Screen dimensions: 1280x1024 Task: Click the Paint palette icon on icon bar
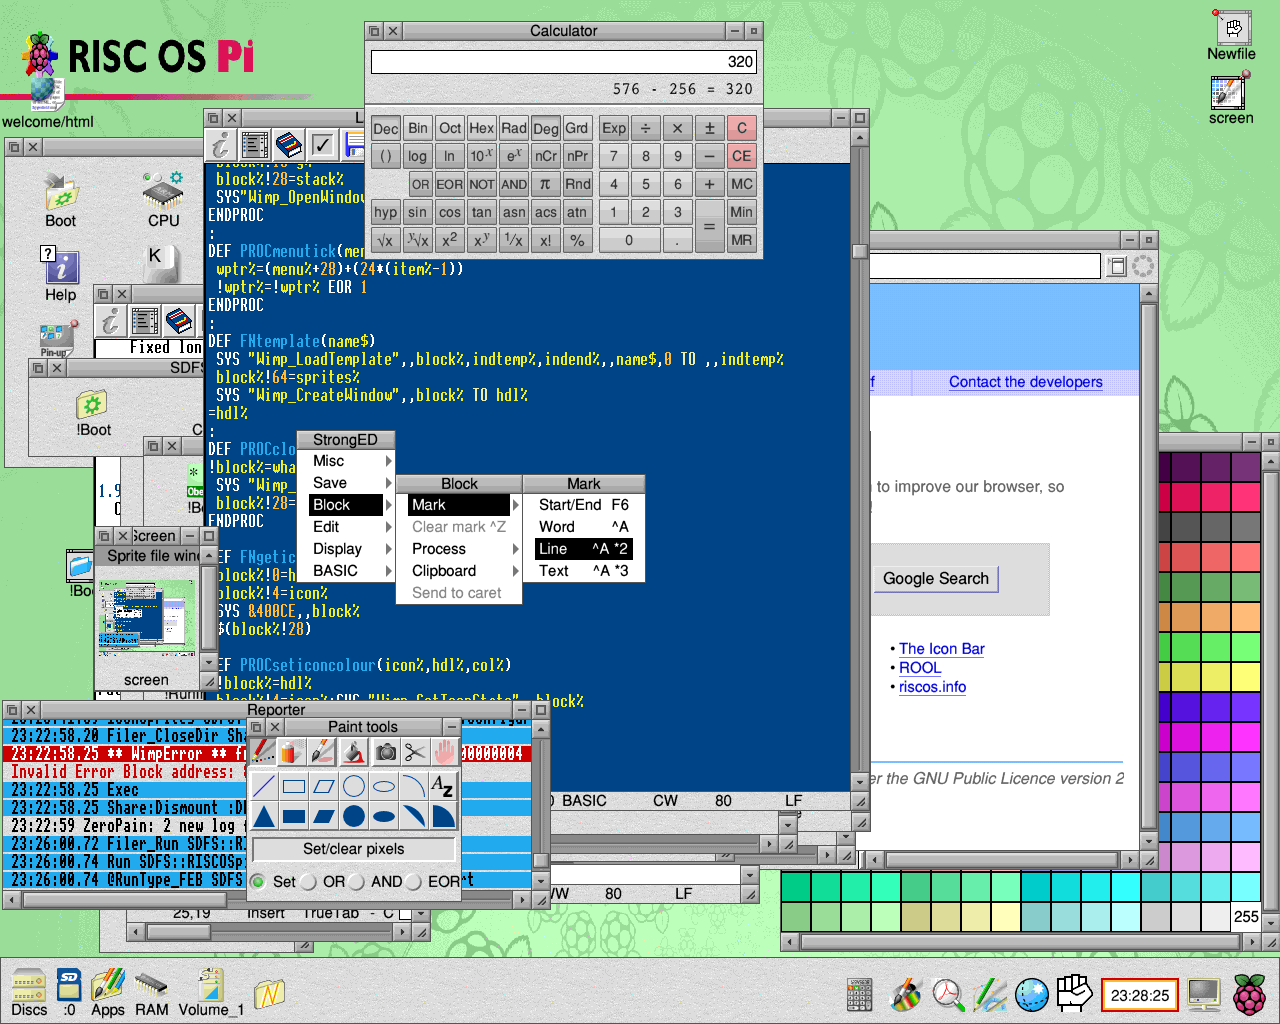click(x=906, y=994)
